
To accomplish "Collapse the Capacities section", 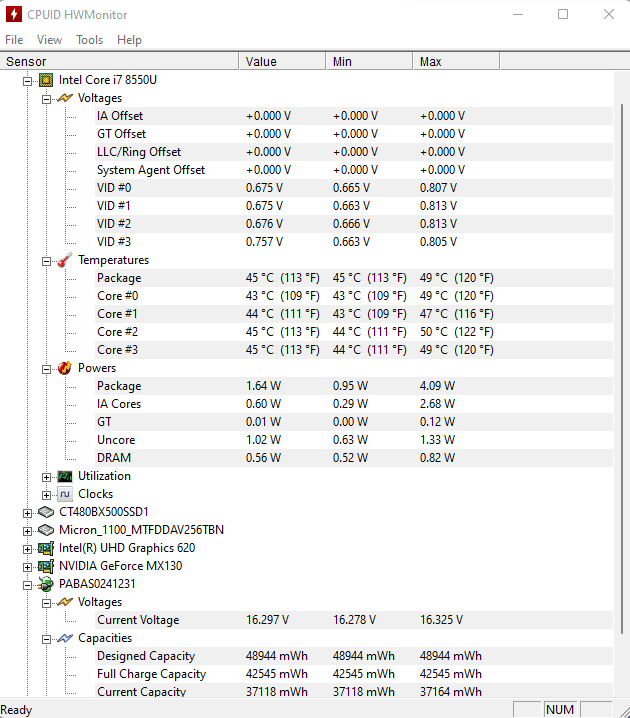I will coord(46,640).
